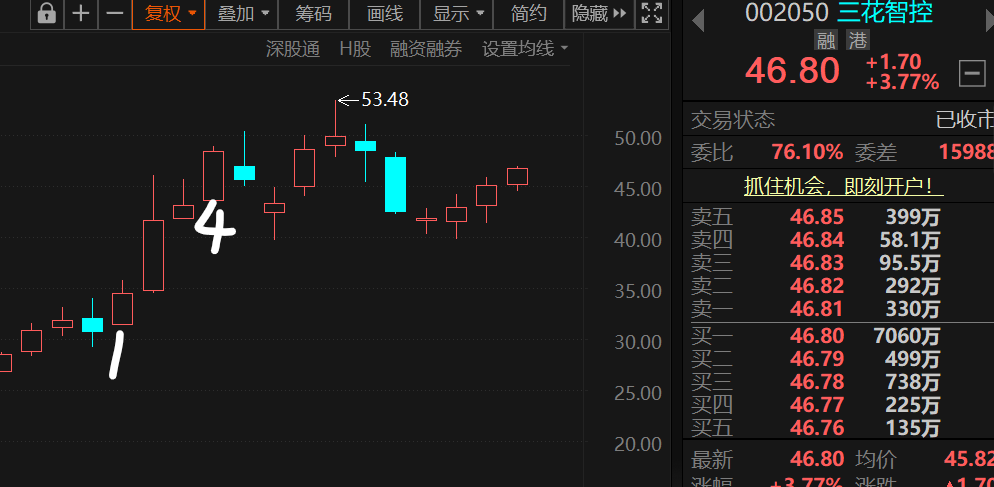Screen dimensions: 994x487
Task: Toggle the 融资融券 indicator
Action: (426, 49)
